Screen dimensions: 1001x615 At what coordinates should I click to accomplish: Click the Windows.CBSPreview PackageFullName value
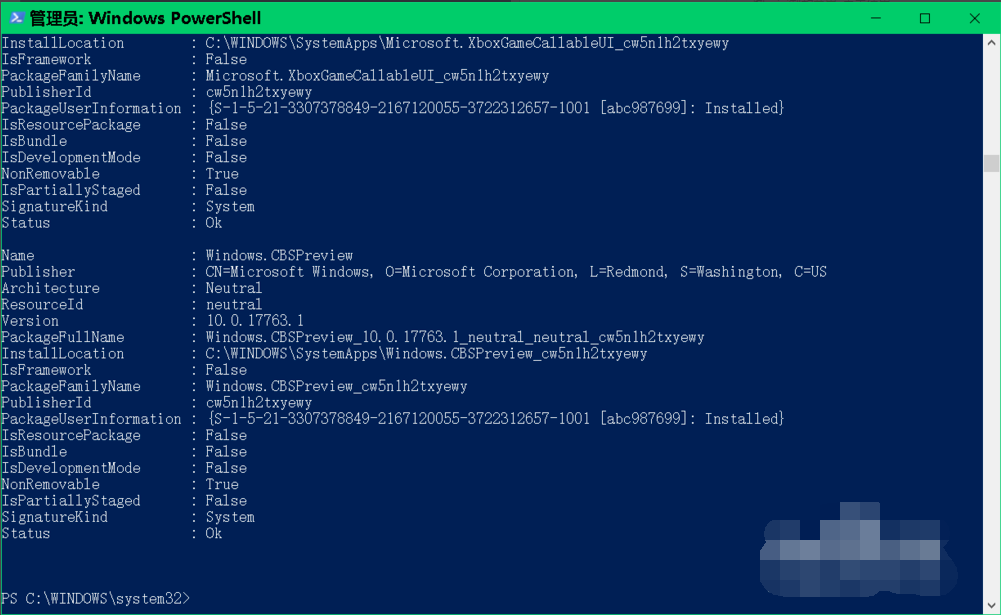pyautogui.click(x=455, y=338)
